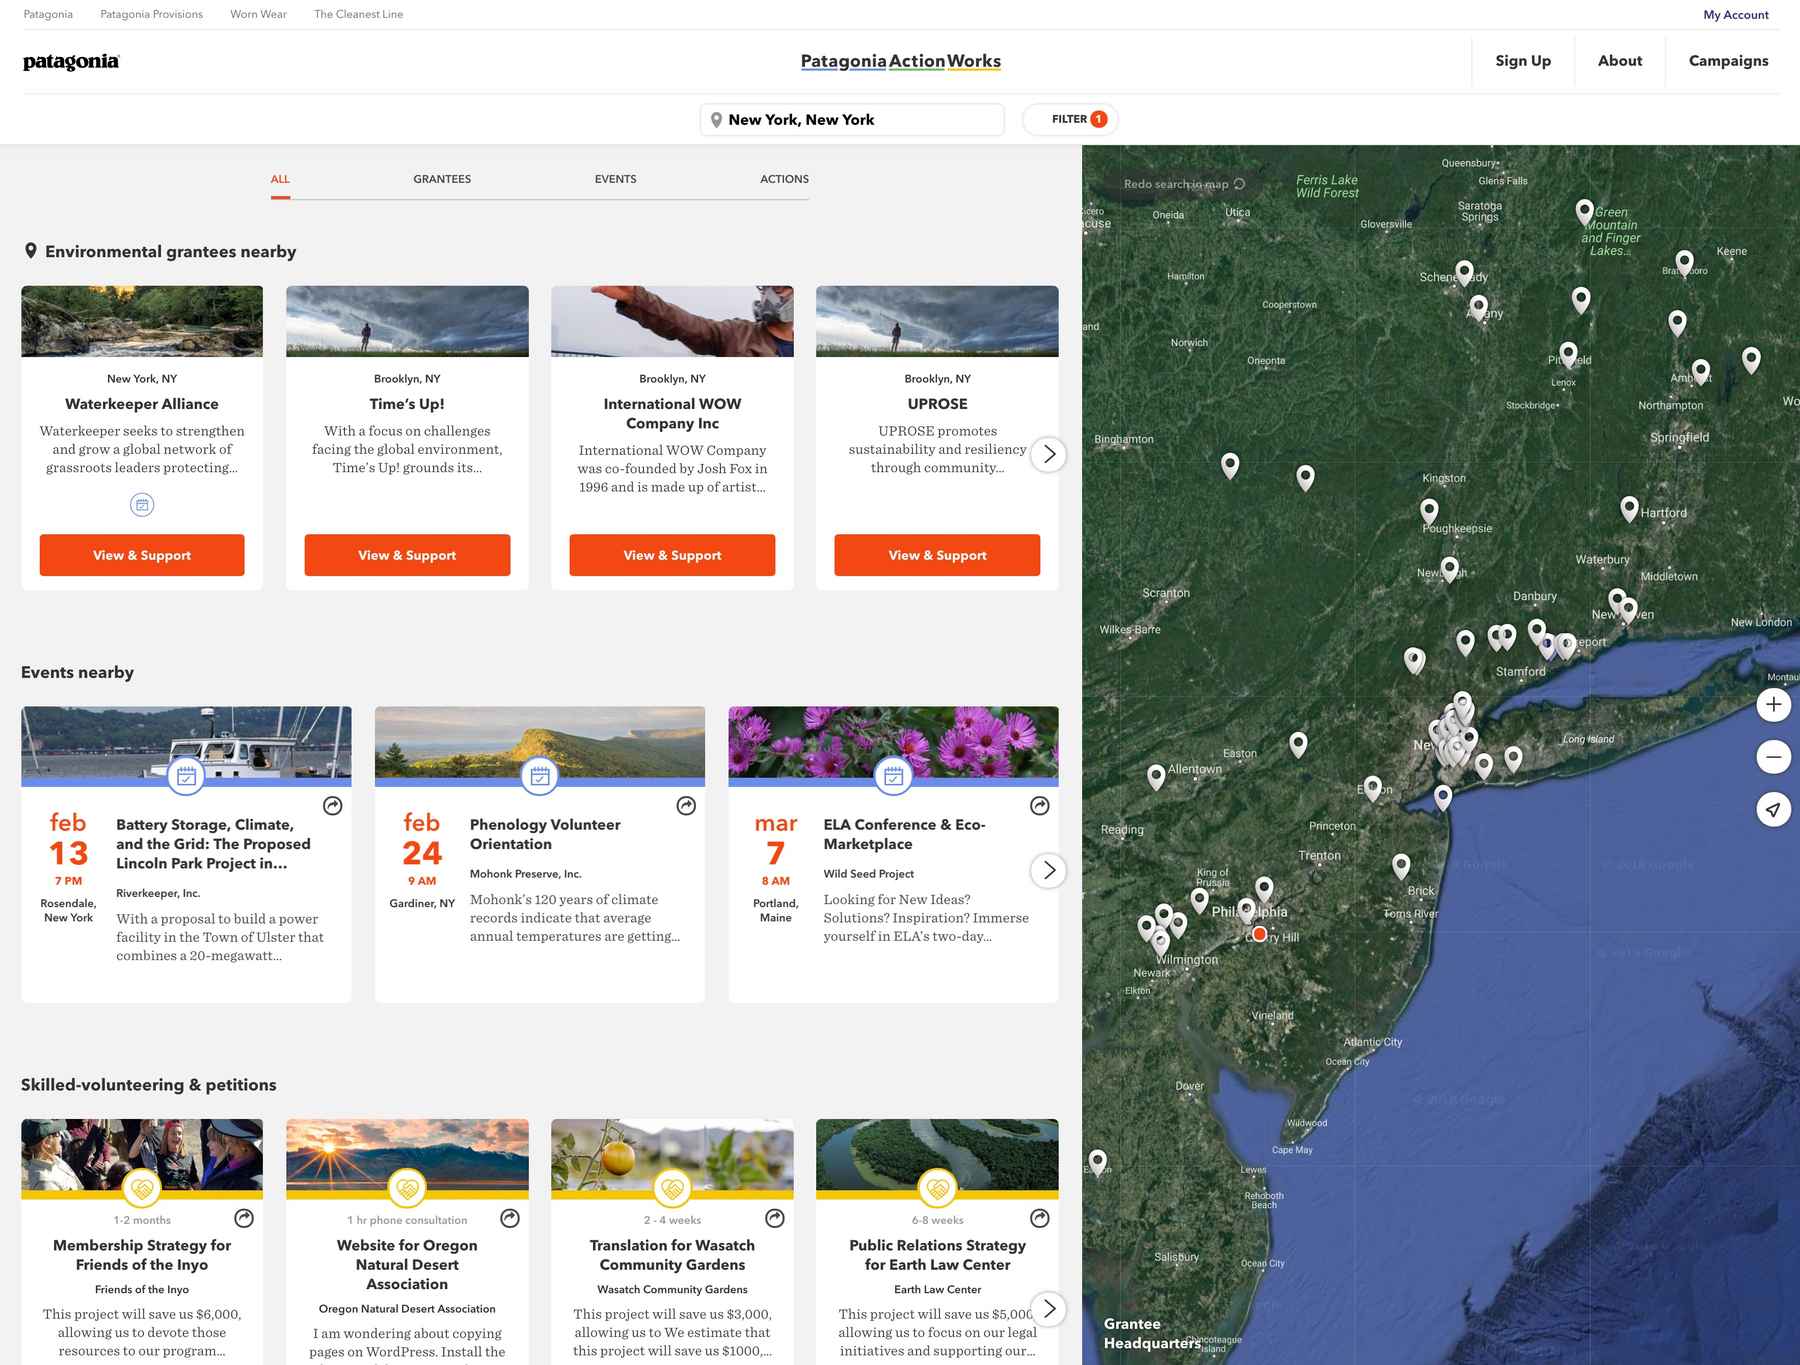
Task: Zoom in on the map
Action: (x=1773, y=705)
